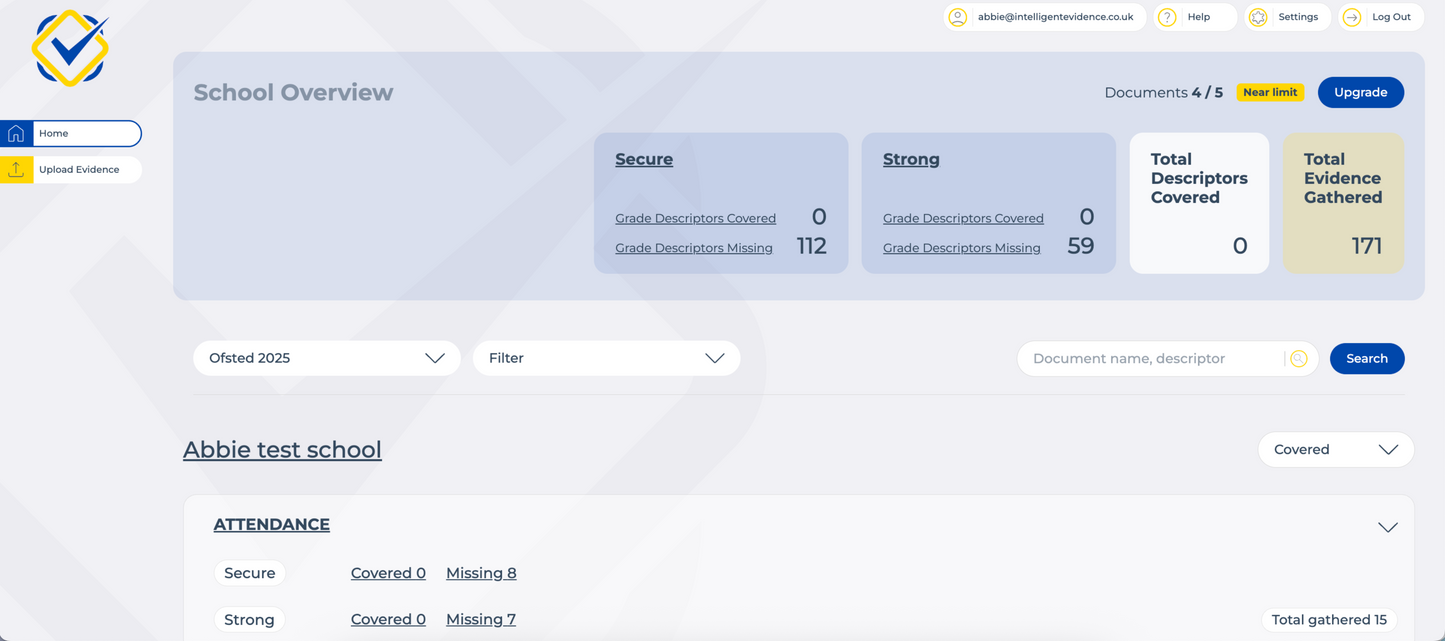Open the Covered dropdown
This screenshot has width=1445, height=641.
1335,449
